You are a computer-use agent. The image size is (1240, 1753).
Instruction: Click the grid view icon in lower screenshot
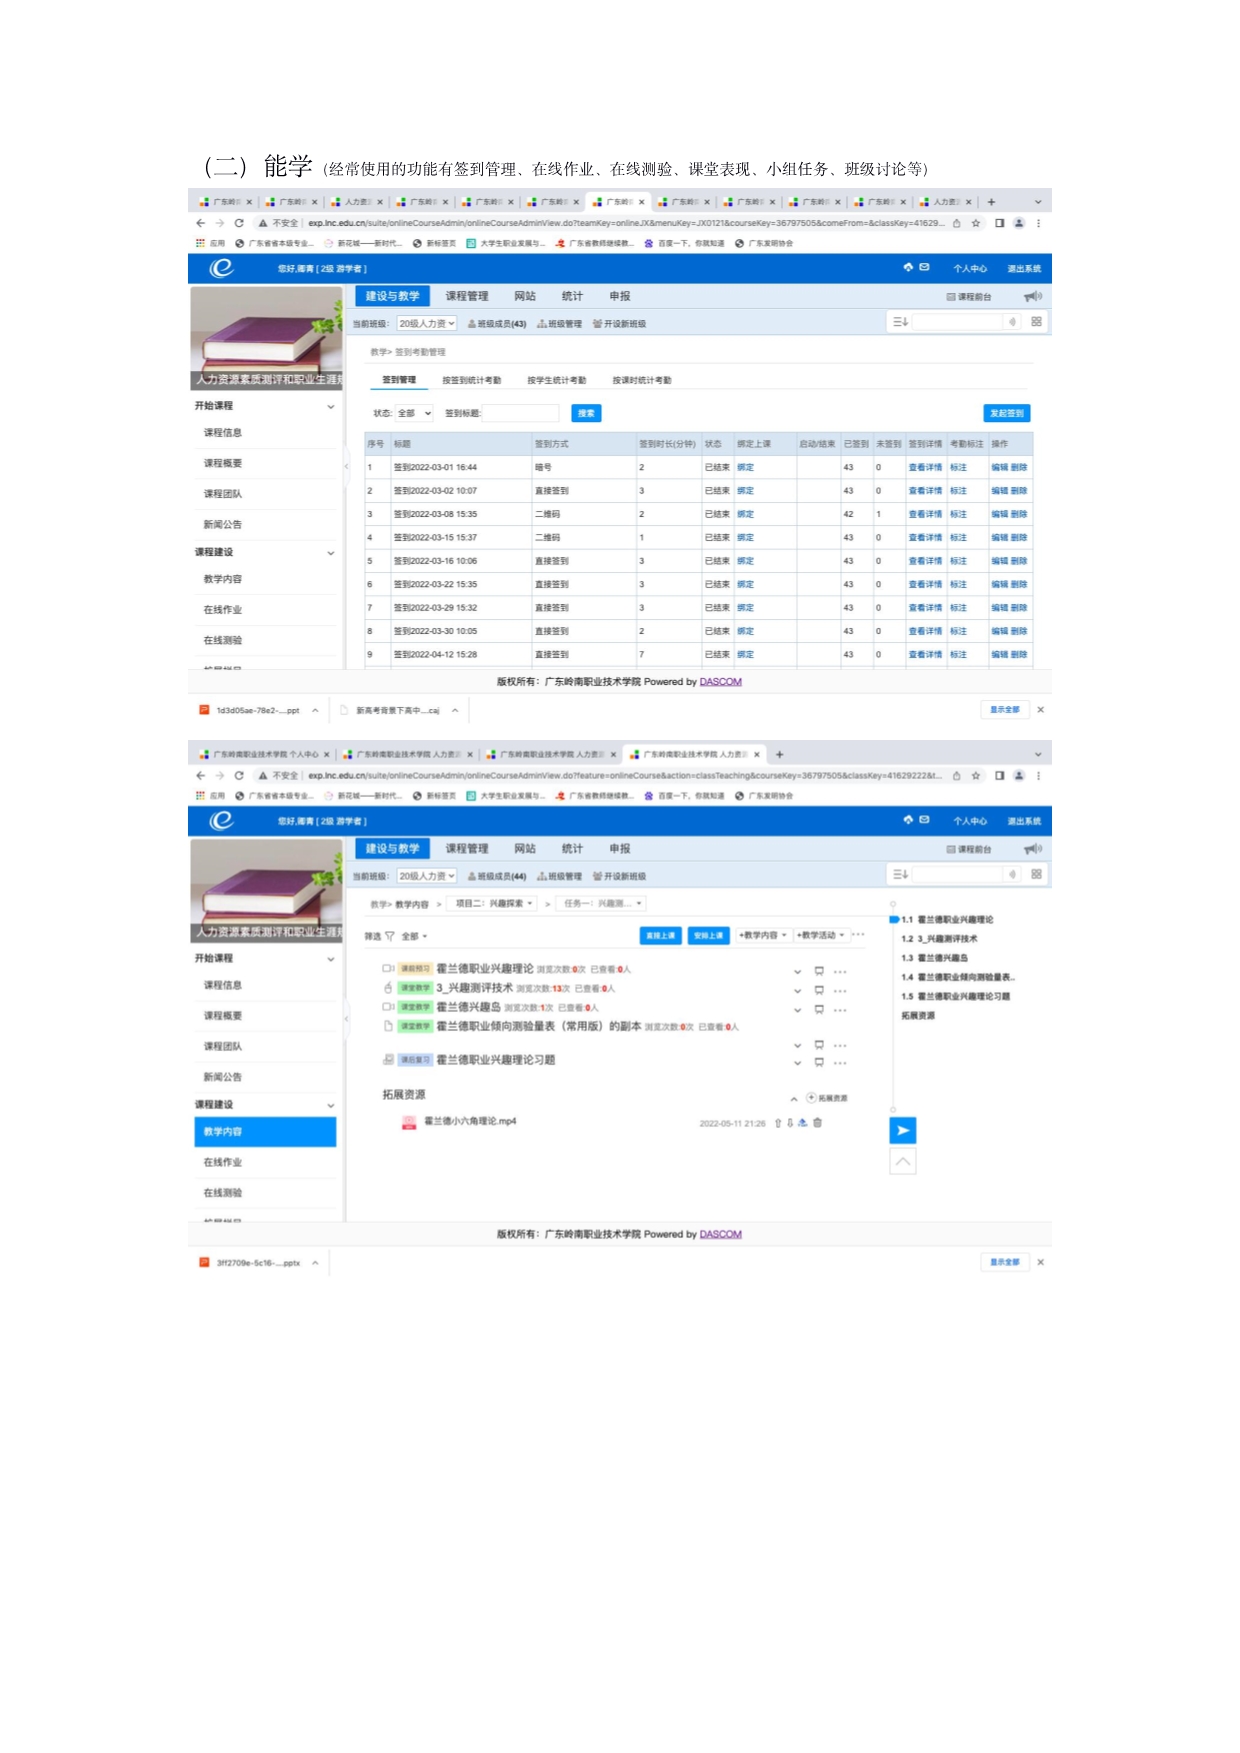(1036, 873)
